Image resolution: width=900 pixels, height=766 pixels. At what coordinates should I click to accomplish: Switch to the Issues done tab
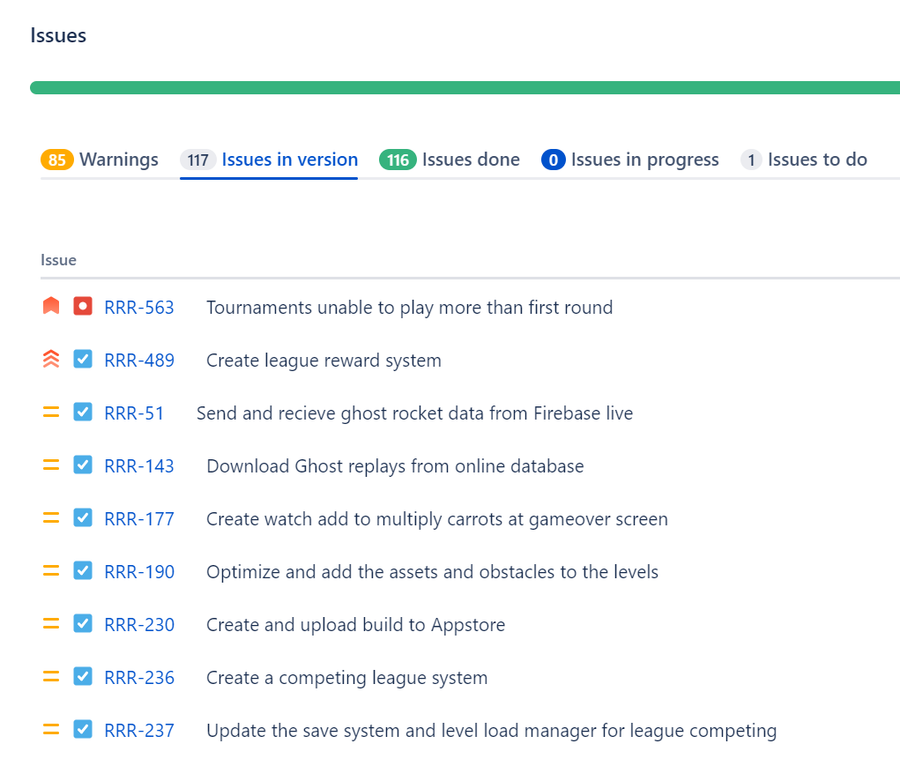449,160
